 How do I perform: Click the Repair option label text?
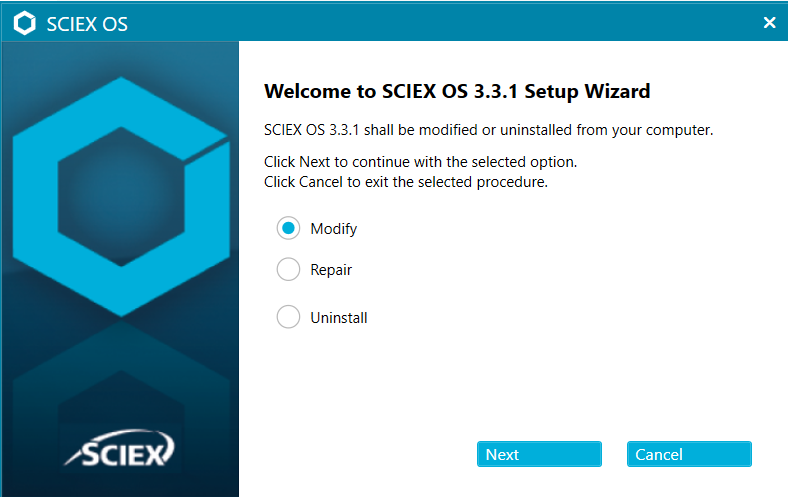click(x=331, y=270)
